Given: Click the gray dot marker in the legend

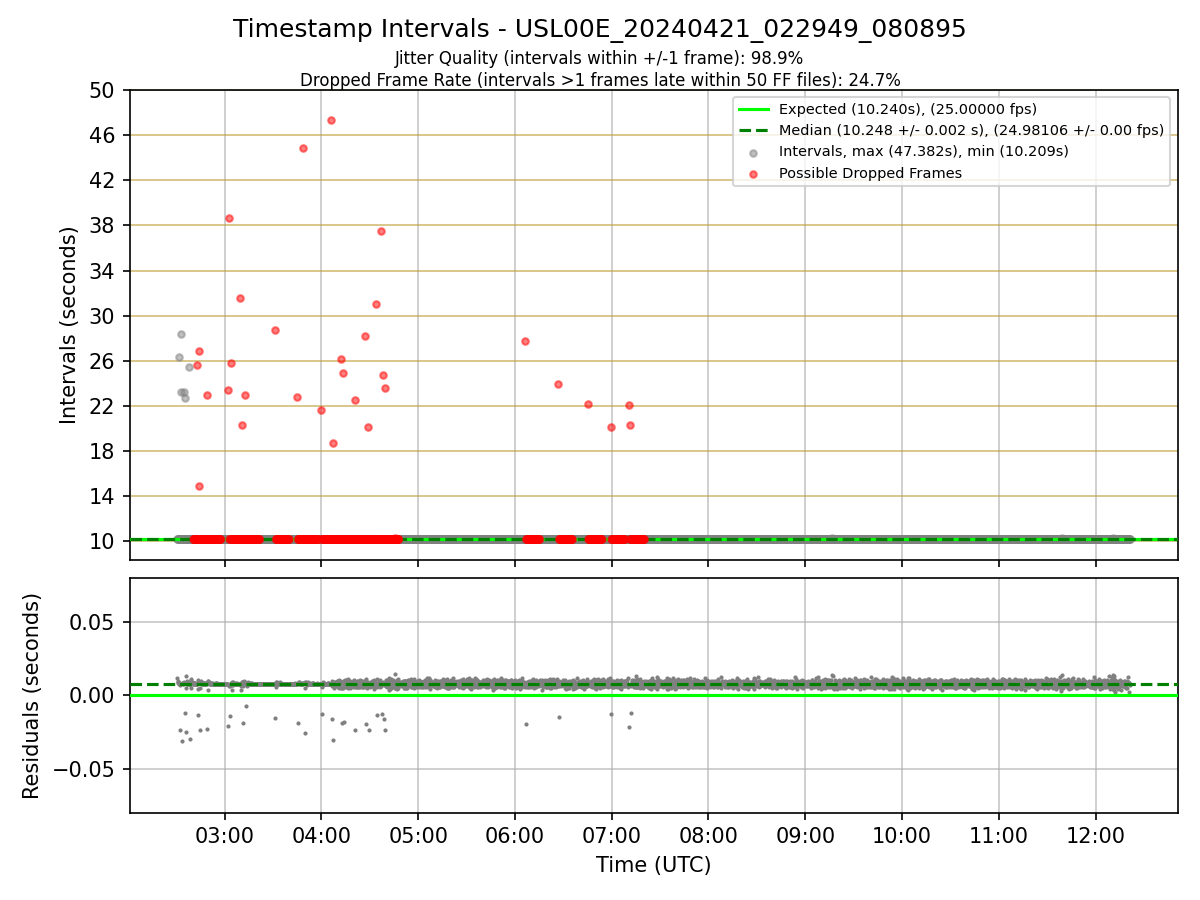Looking at the screenshot, I should point(753,153).
